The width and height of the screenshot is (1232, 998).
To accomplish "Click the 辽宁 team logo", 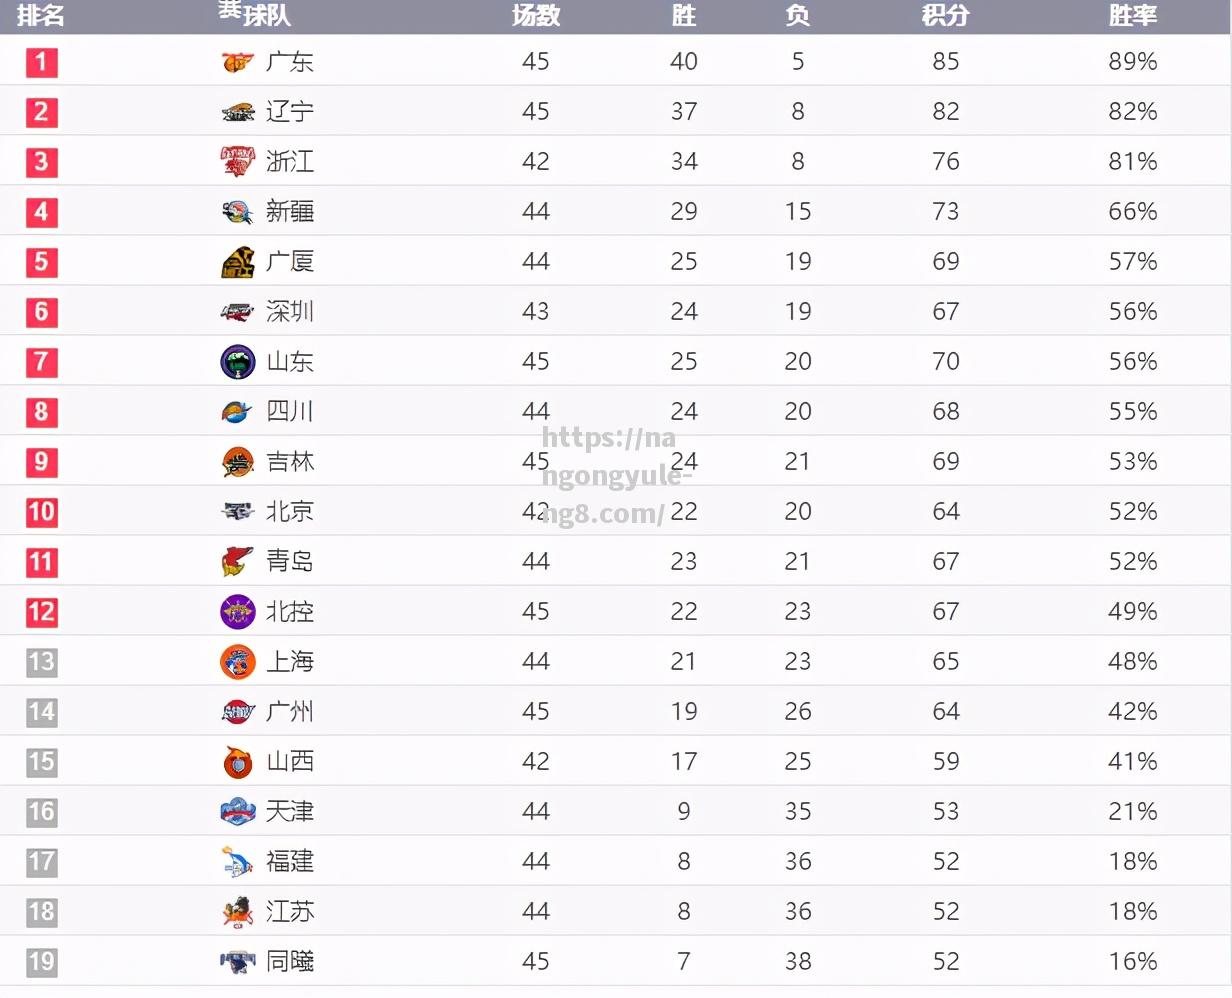I will [238, 112].
